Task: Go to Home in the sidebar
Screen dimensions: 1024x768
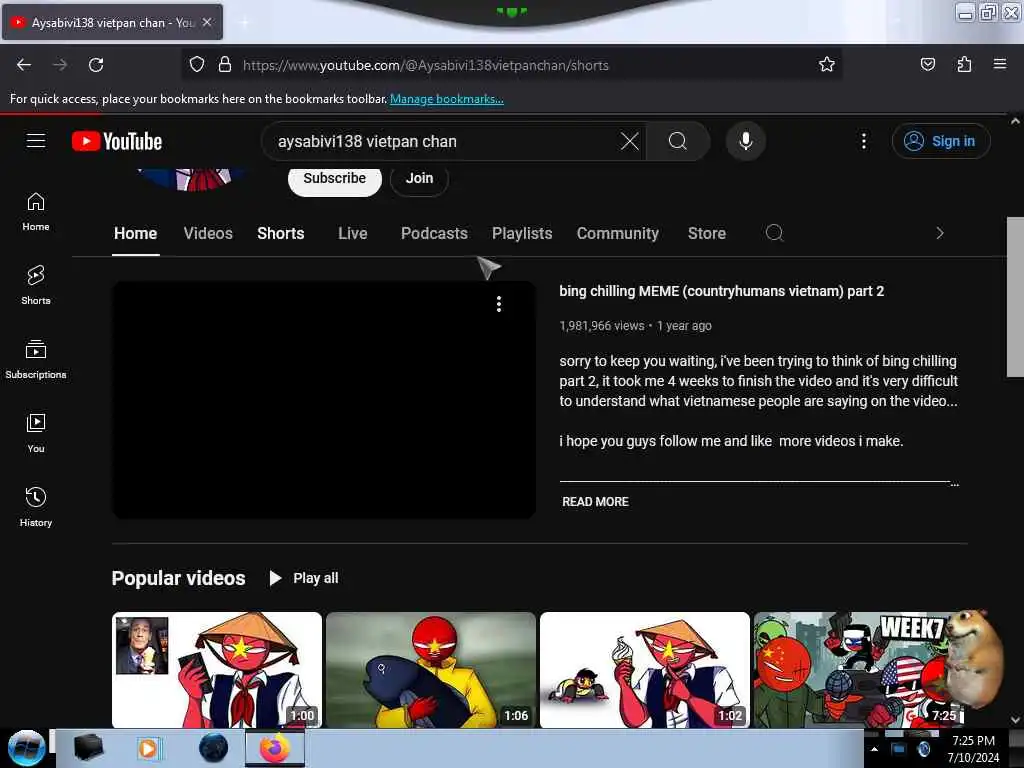Action: (x=36, y=212)
